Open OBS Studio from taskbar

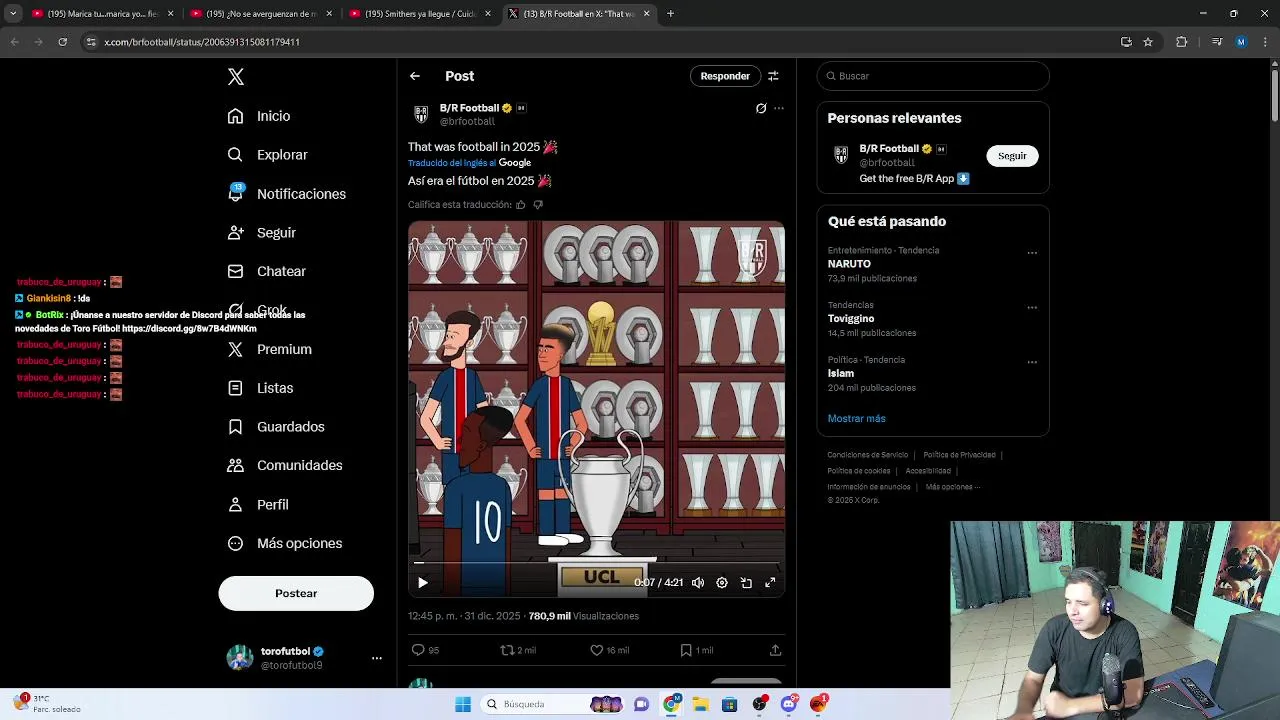tap(760, 704)
